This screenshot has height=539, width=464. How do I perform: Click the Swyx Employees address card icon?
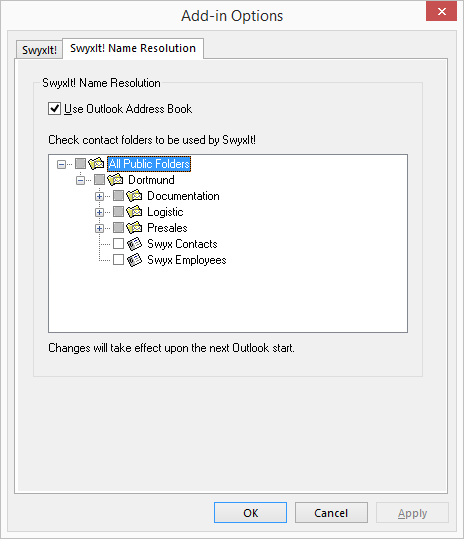coord(134,260)
